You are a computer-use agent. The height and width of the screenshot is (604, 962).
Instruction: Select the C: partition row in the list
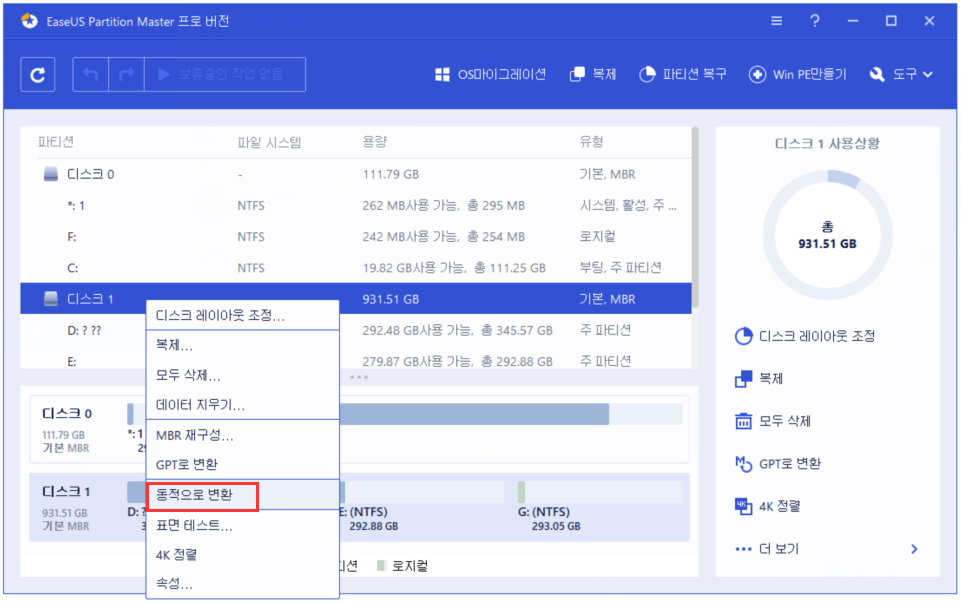click(x=300, y=267)
